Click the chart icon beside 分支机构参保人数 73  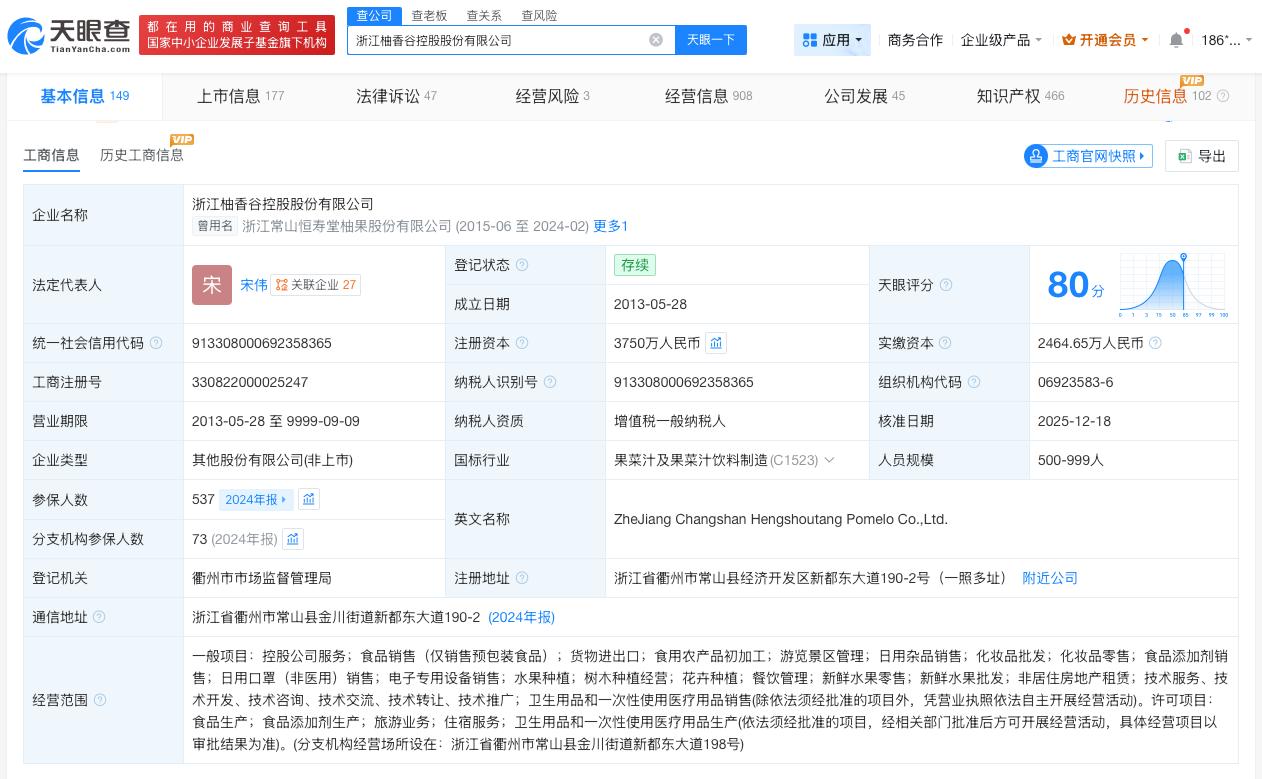292,539
